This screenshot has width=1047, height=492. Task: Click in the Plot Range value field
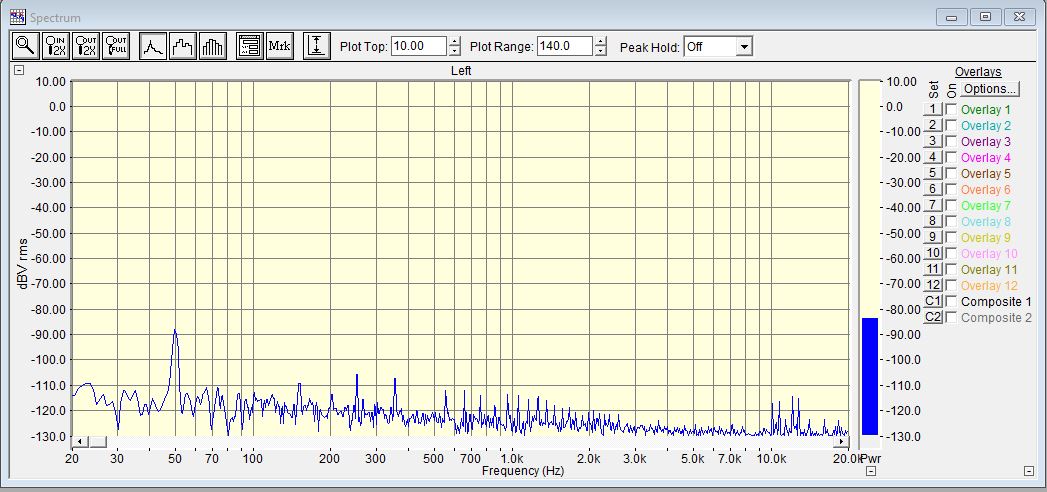click(x=565, y=47)
